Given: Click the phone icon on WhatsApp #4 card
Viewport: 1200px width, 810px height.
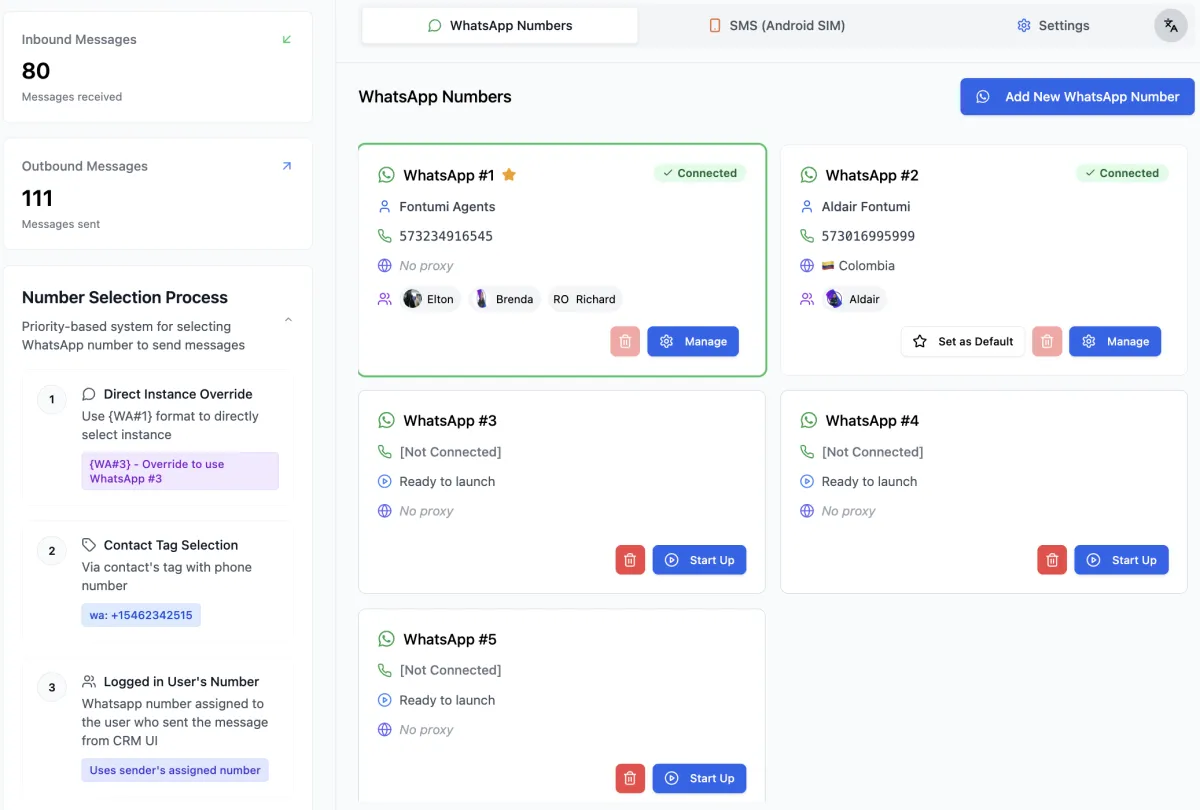Looking at the screenshot, I should coord(807,452).
